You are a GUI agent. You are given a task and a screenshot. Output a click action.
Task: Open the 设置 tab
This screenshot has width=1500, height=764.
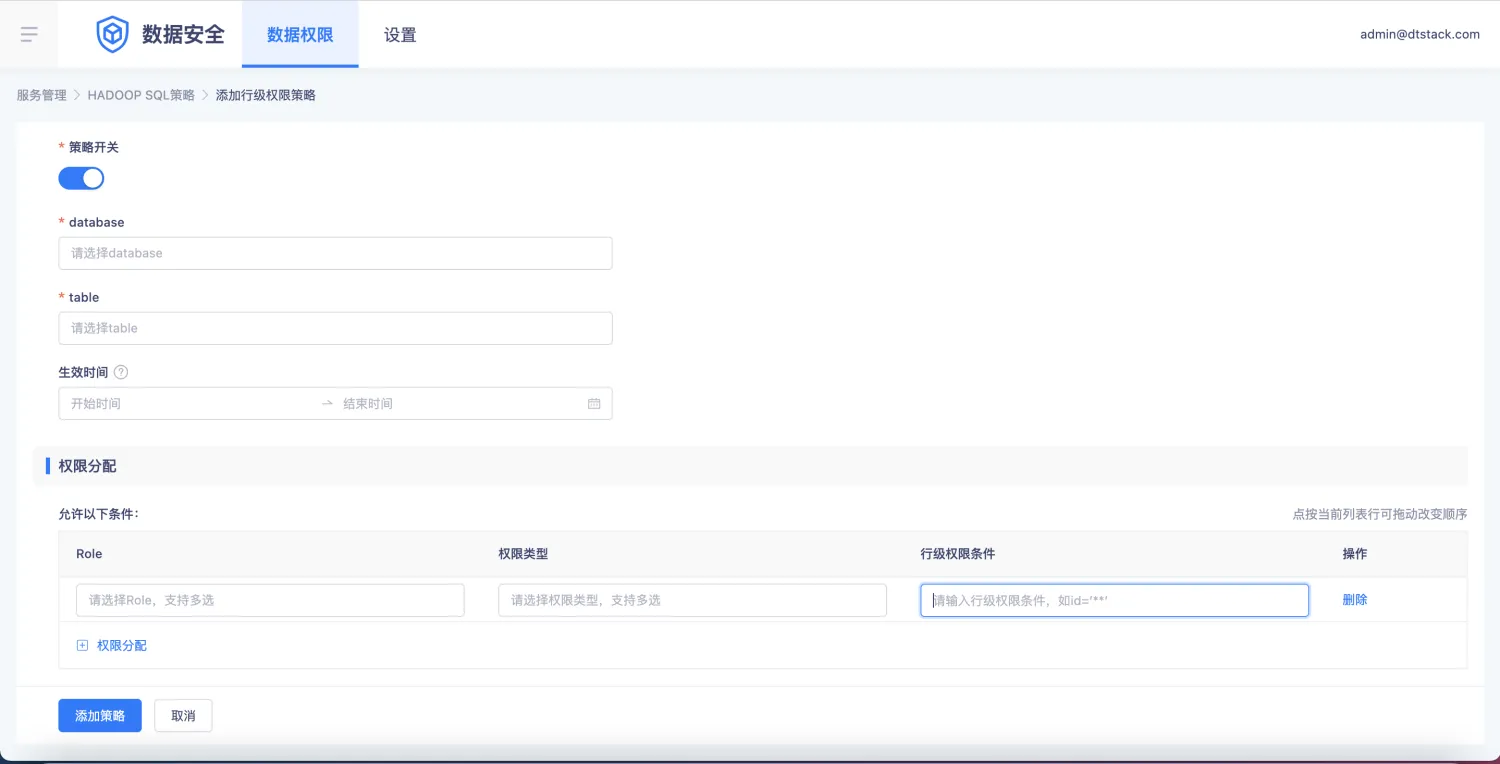click(400, 35)
